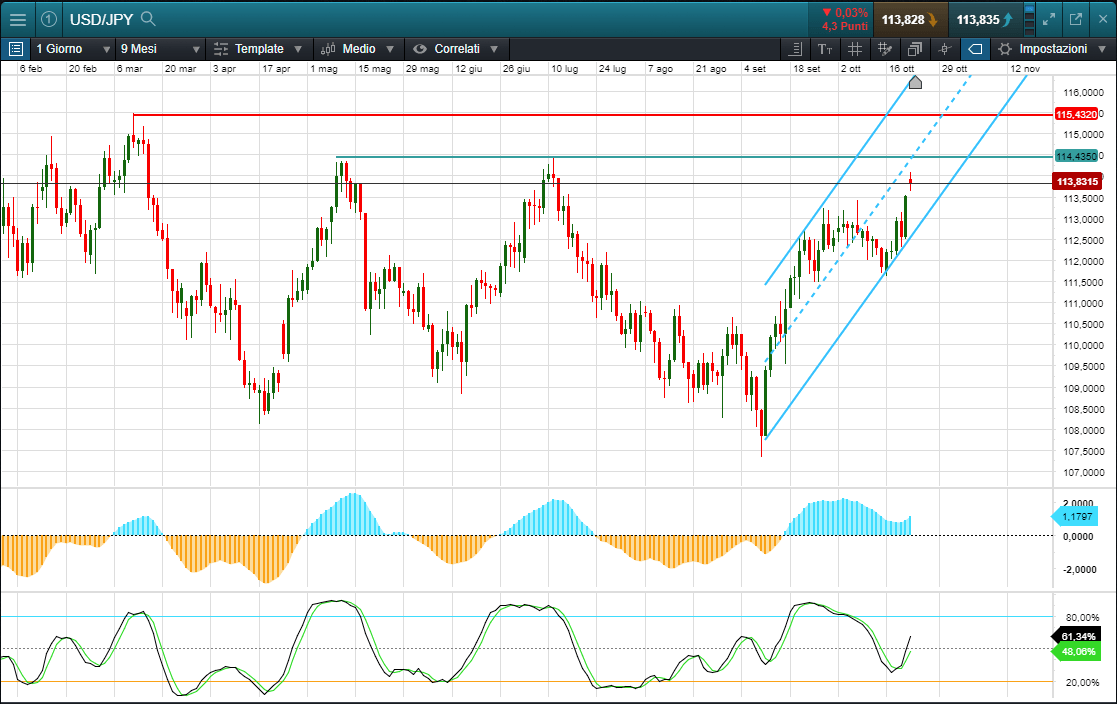Click the buy price 113,835
Viewport: 1117px width, 704px height.
click(984, 19)
